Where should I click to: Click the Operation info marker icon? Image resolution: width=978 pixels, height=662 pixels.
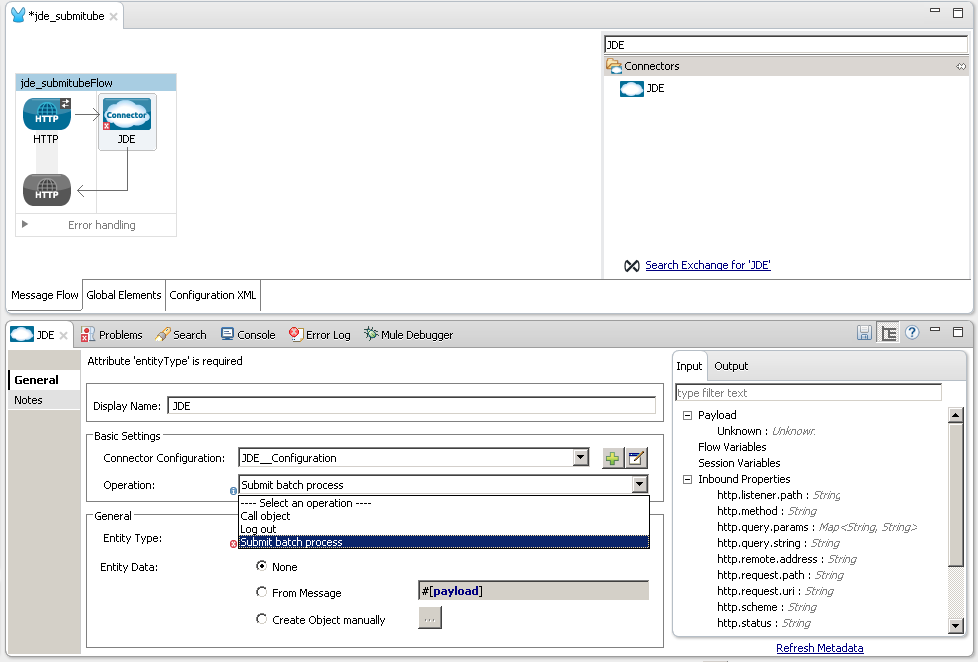(233, 491)
